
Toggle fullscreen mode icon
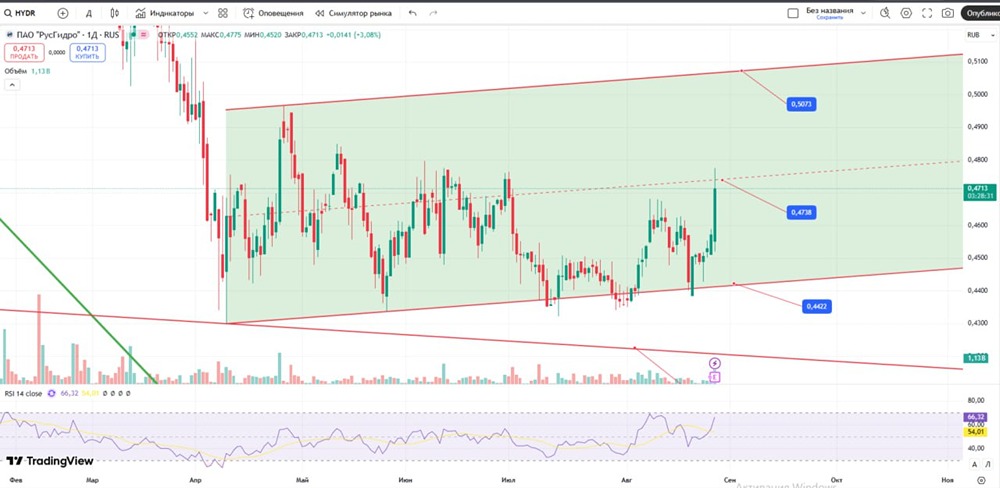tap(927, 13)
